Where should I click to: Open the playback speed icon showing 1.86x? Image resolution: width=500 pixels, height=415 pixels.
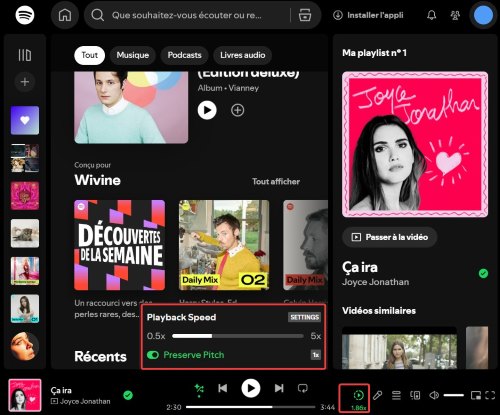click(x=358, y=395)
